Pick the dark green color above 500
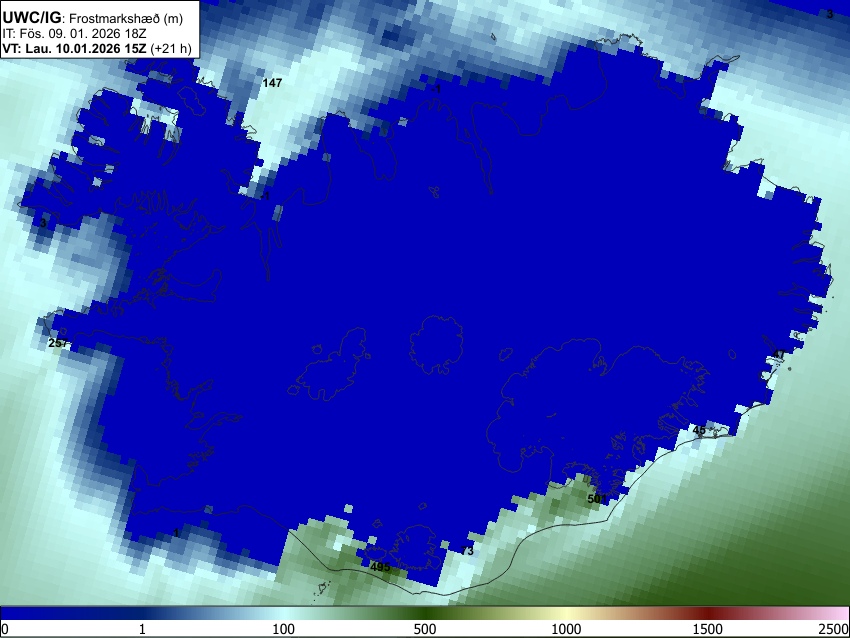Viewport: 850px width, 638px height. (x=425, y=613)
